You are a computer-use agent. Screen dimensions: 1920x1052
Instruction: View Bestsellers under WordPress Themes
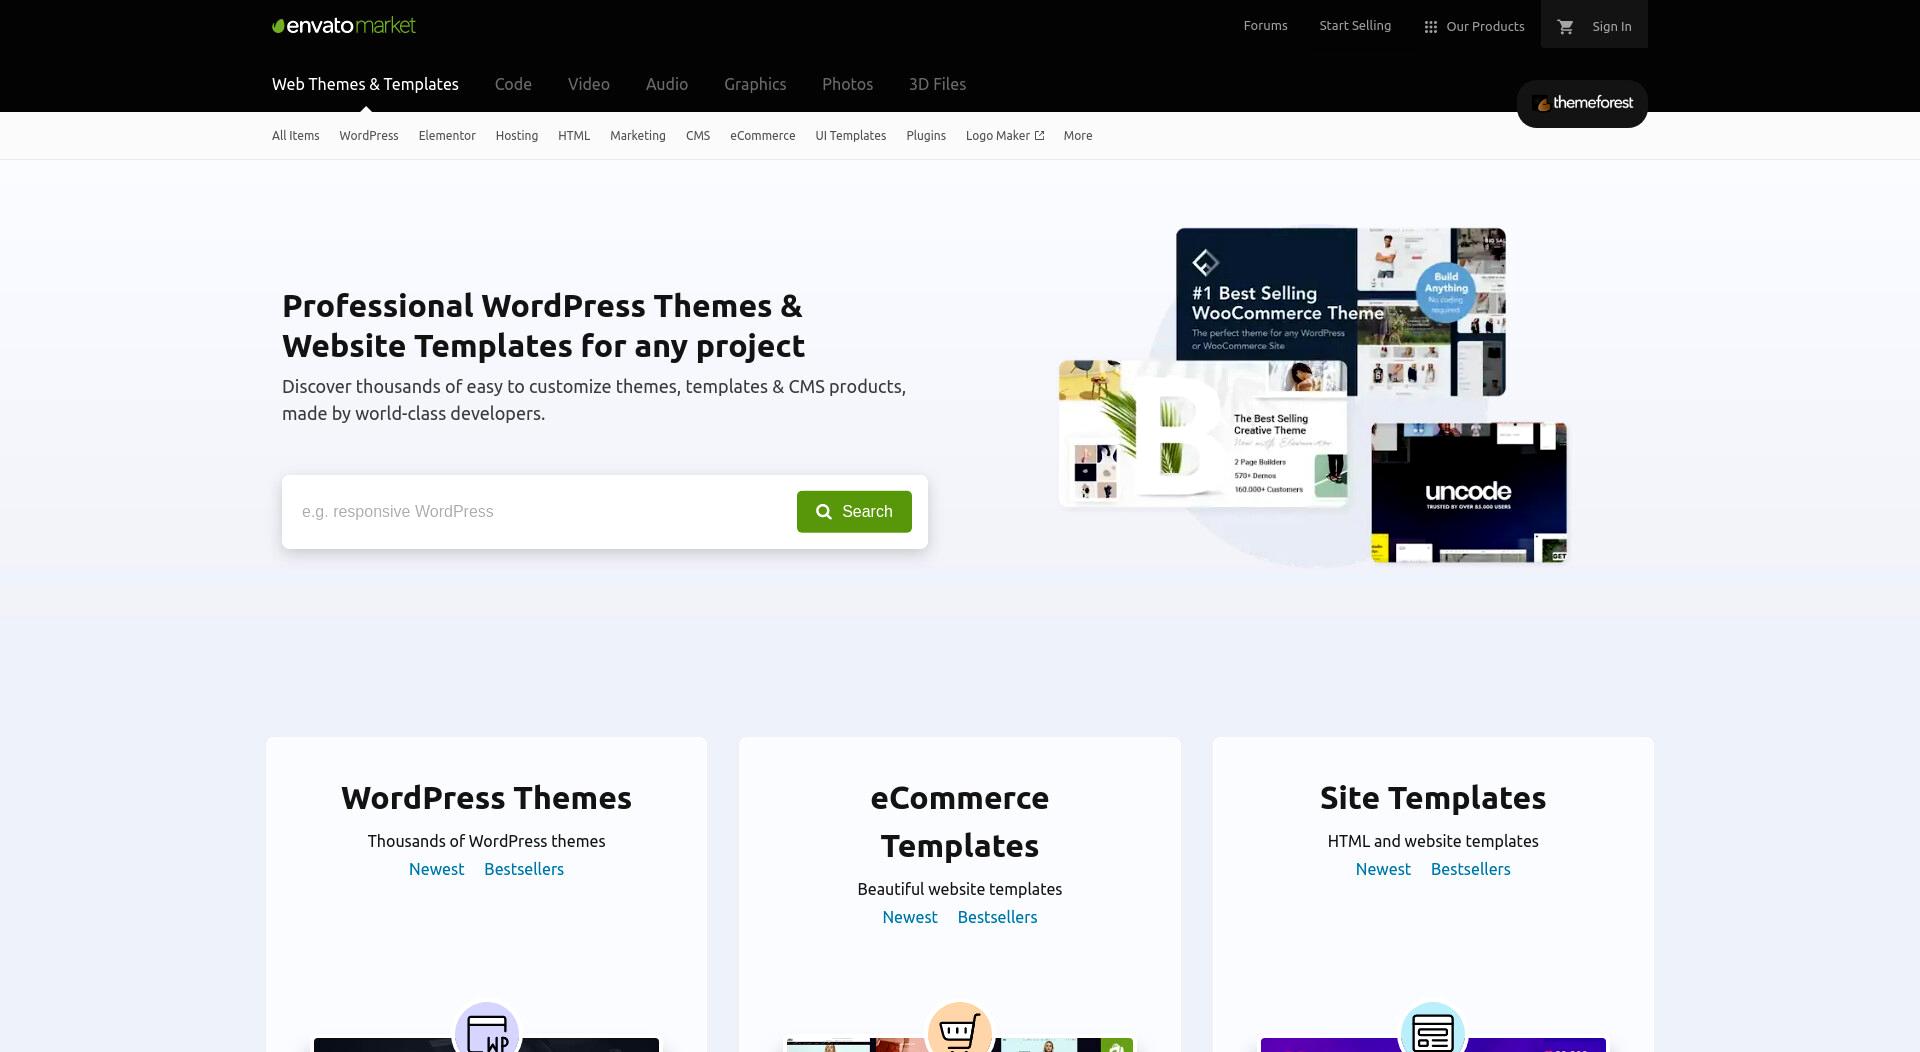tap(523, 869)
